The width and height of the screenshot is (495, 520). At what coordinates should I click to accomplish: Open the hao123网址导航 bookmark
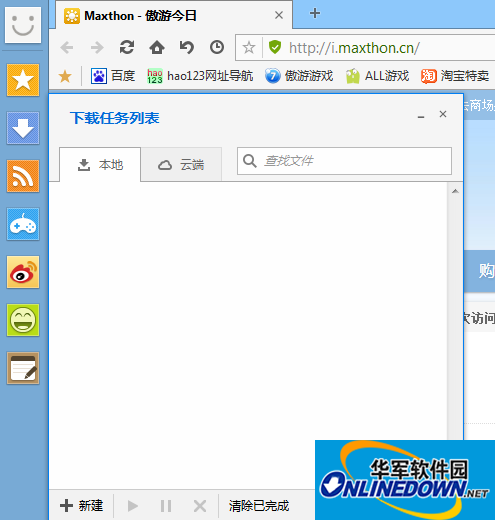click(200, 76)
